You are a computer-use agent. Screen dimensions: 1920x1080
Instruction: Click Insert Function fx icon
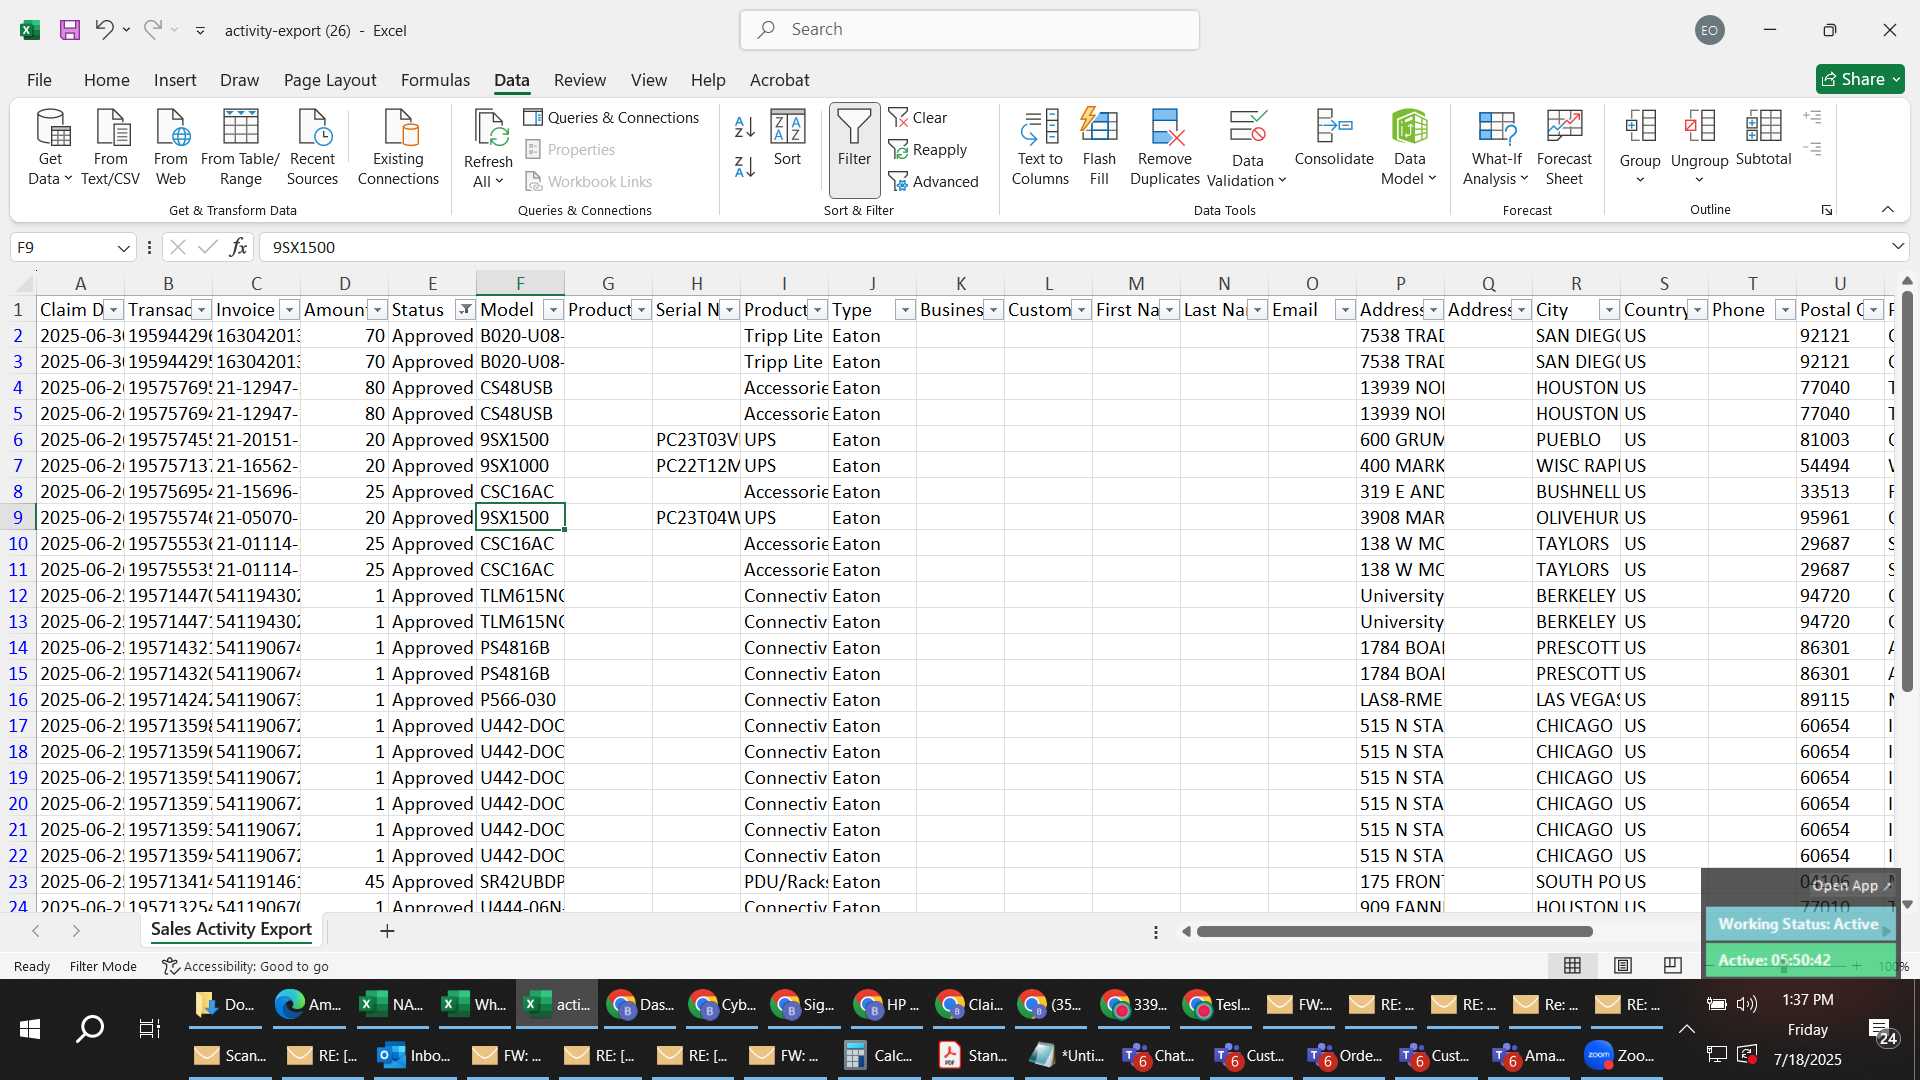click(x=238, y=247)
